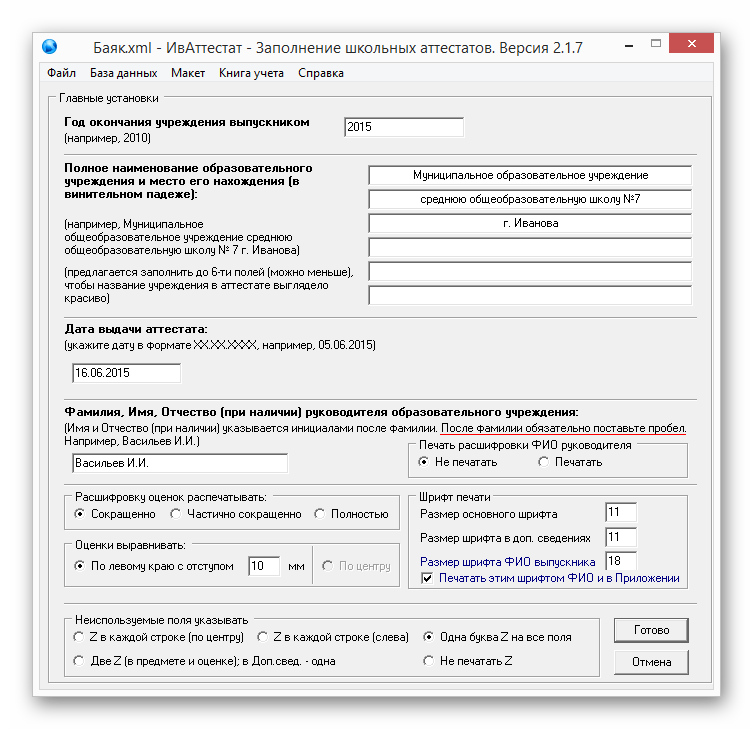Select 'Не печатать' for ФИО руководителя

coord(425,462)
